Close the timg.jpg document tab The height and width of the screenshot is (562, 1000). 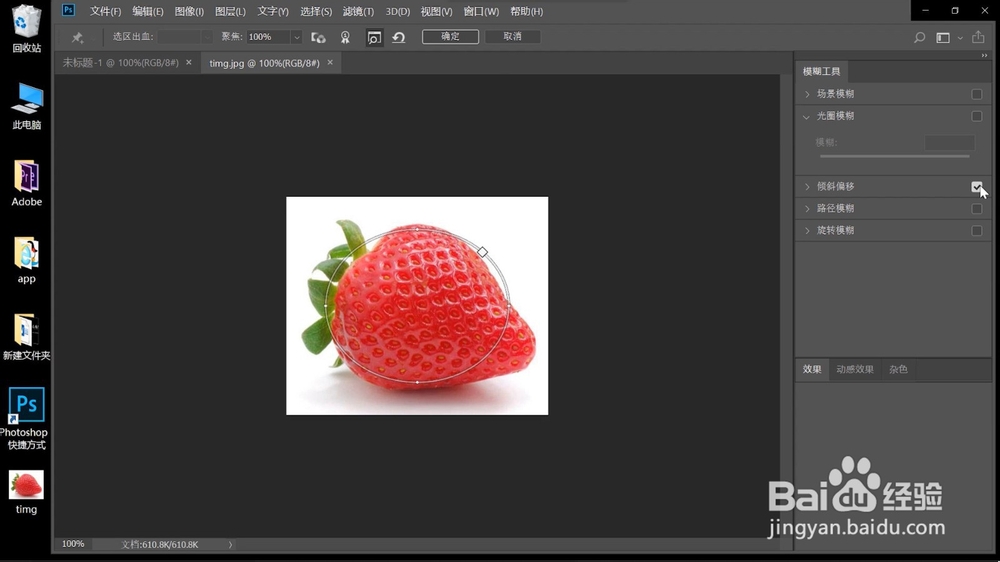click(x=330, y=63)
